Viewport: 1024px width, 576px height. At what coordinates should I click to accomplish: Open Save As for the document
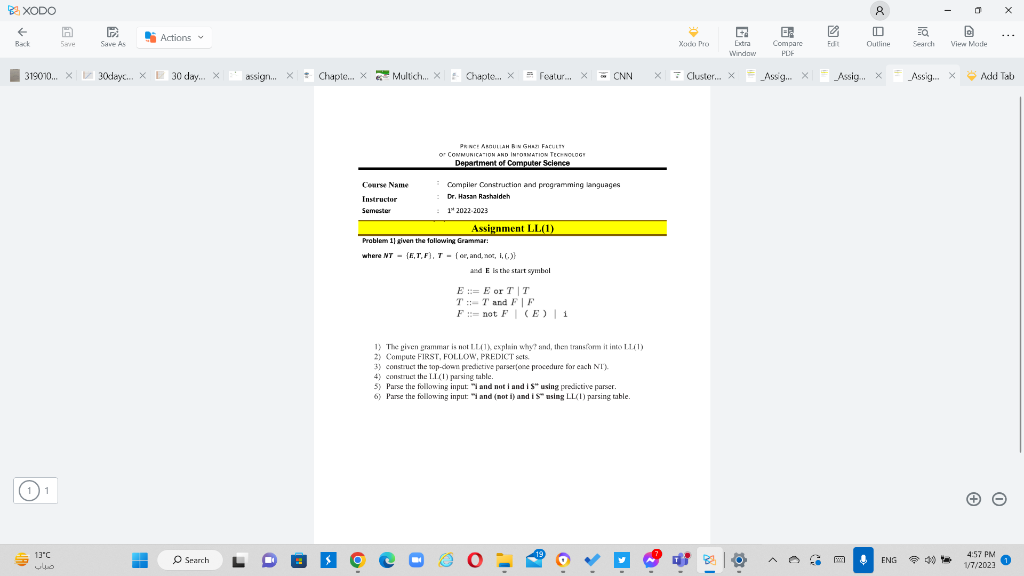click(x=112, y=37)
